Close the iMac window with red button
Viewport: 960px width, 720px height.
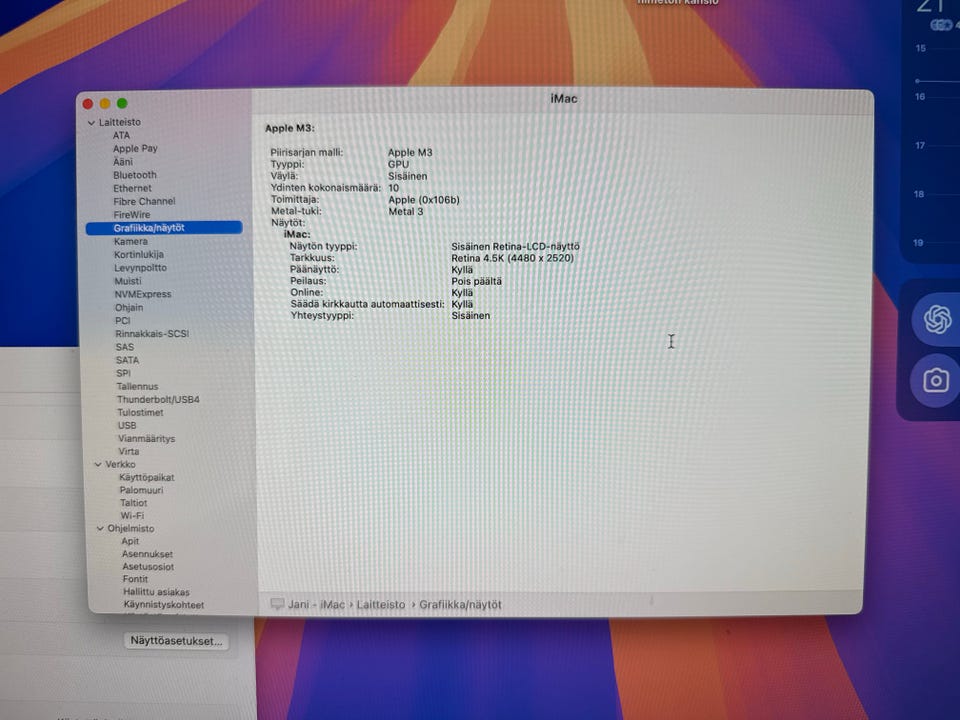click(x=88, y=103)
